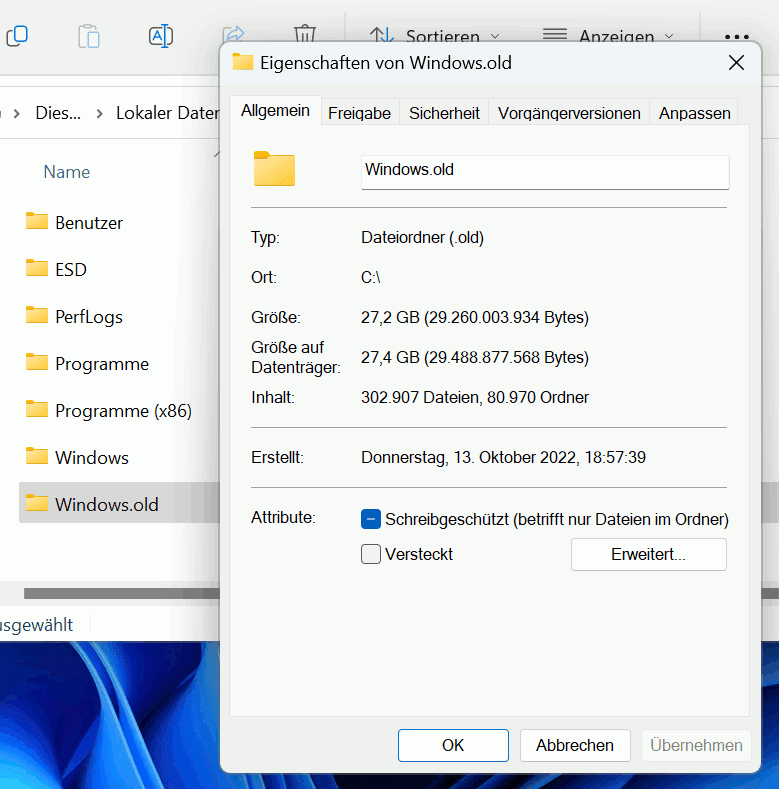This screenshot has height=789, width=779.
Task: Expand the Sortieren dropdown
Action: click(424, 36)
